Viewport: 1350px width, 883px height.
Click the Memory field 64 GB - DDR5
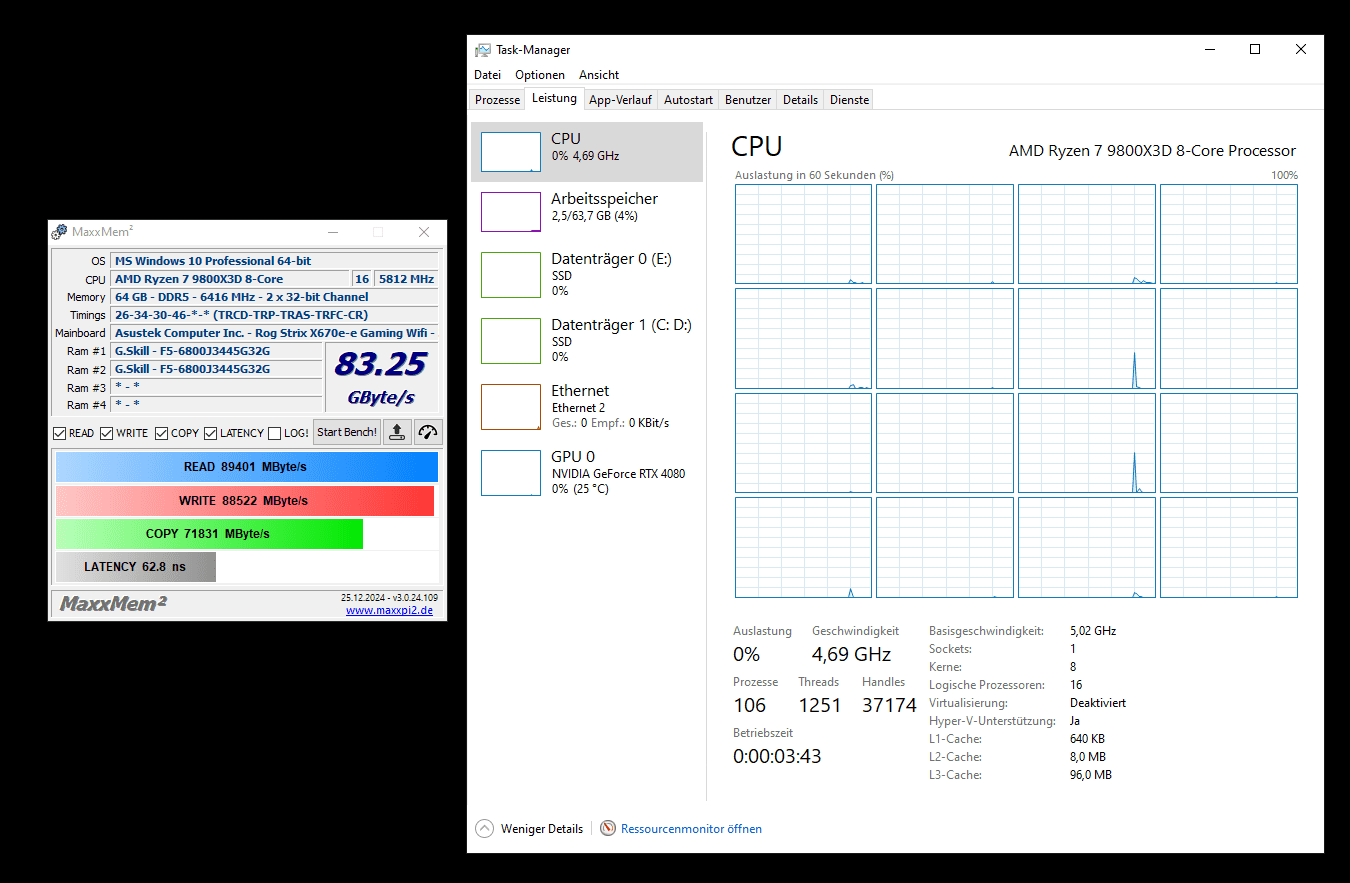point(275,297)
